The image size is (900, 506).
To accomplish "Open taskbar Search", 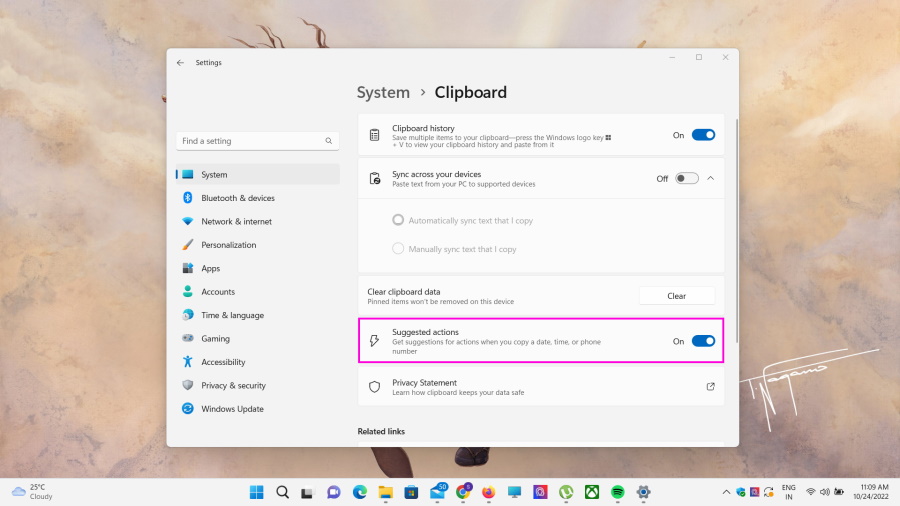I will click(282, 492).
